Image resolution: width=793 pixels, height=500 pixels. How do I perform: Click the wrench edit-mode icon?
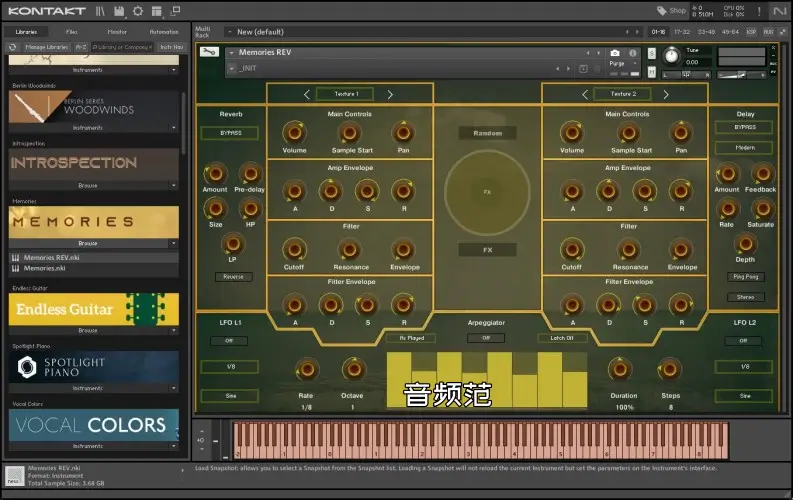(x=209, y=52)
